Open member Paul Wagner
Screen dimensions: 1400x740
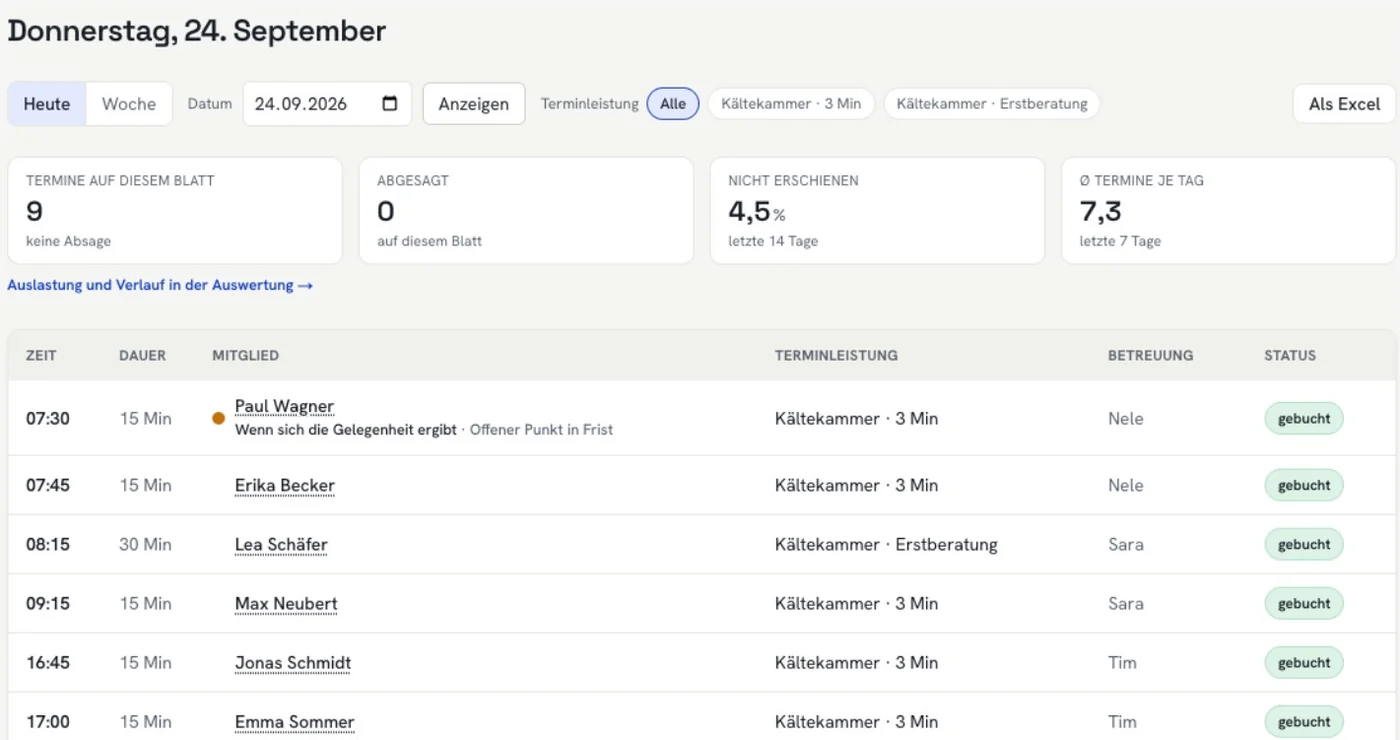(284, 406)
